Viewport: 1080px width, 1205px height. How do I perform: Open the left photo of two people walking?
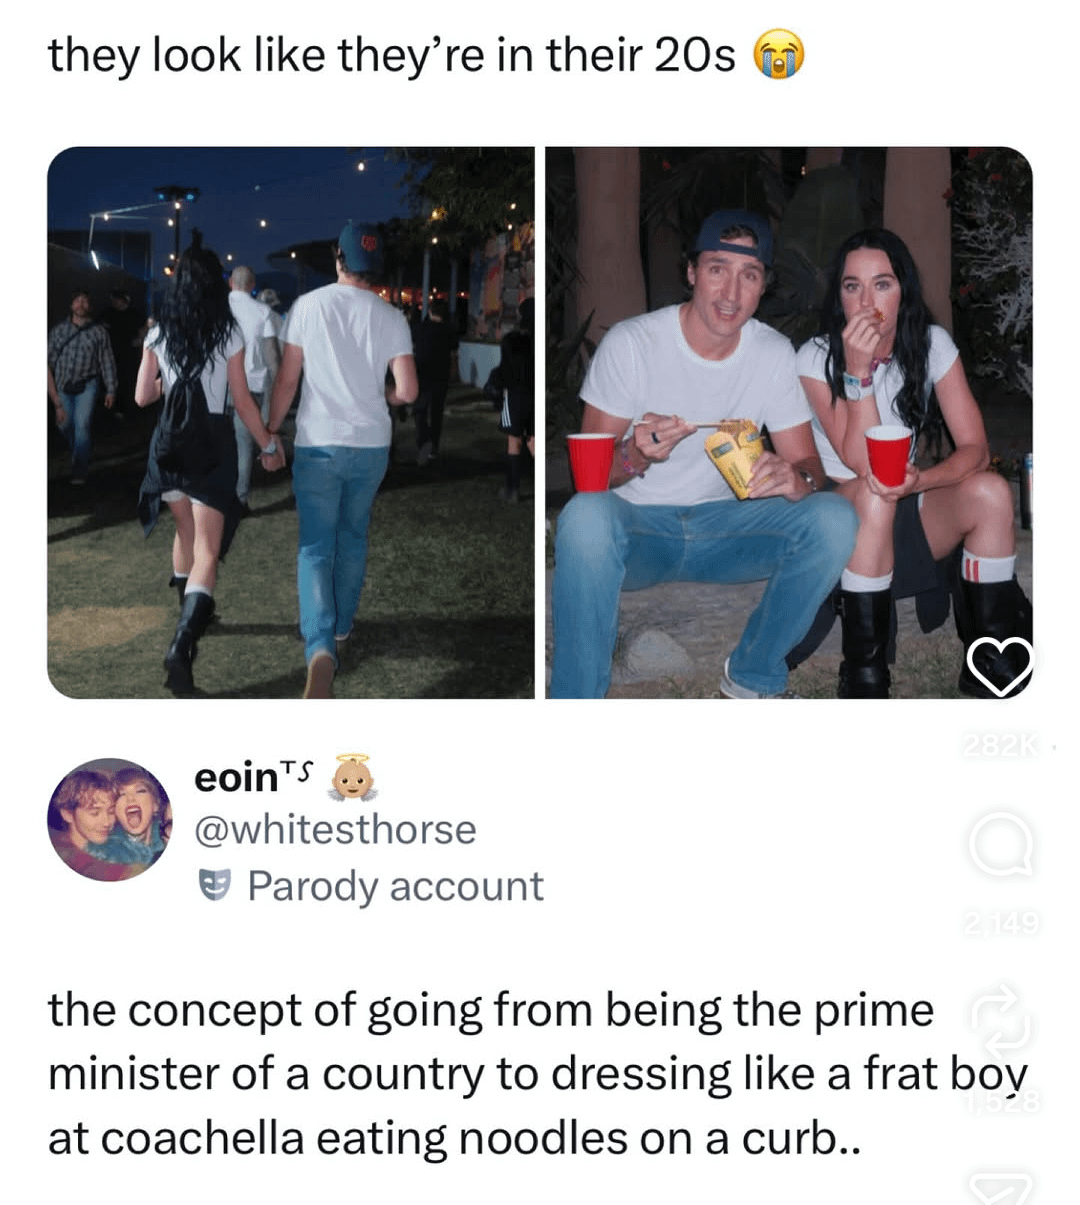291,422
